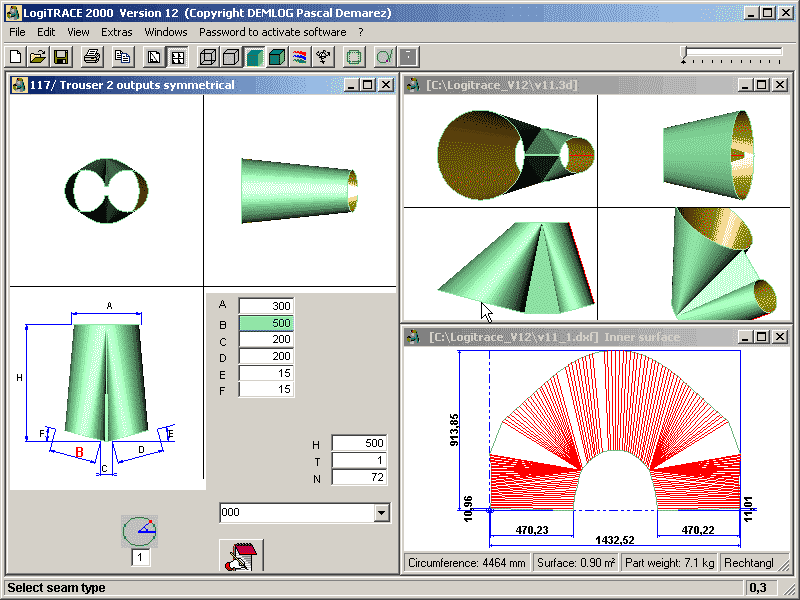Open the File menu
Screen dimensions: 800x600
click(x=17, y=32)
